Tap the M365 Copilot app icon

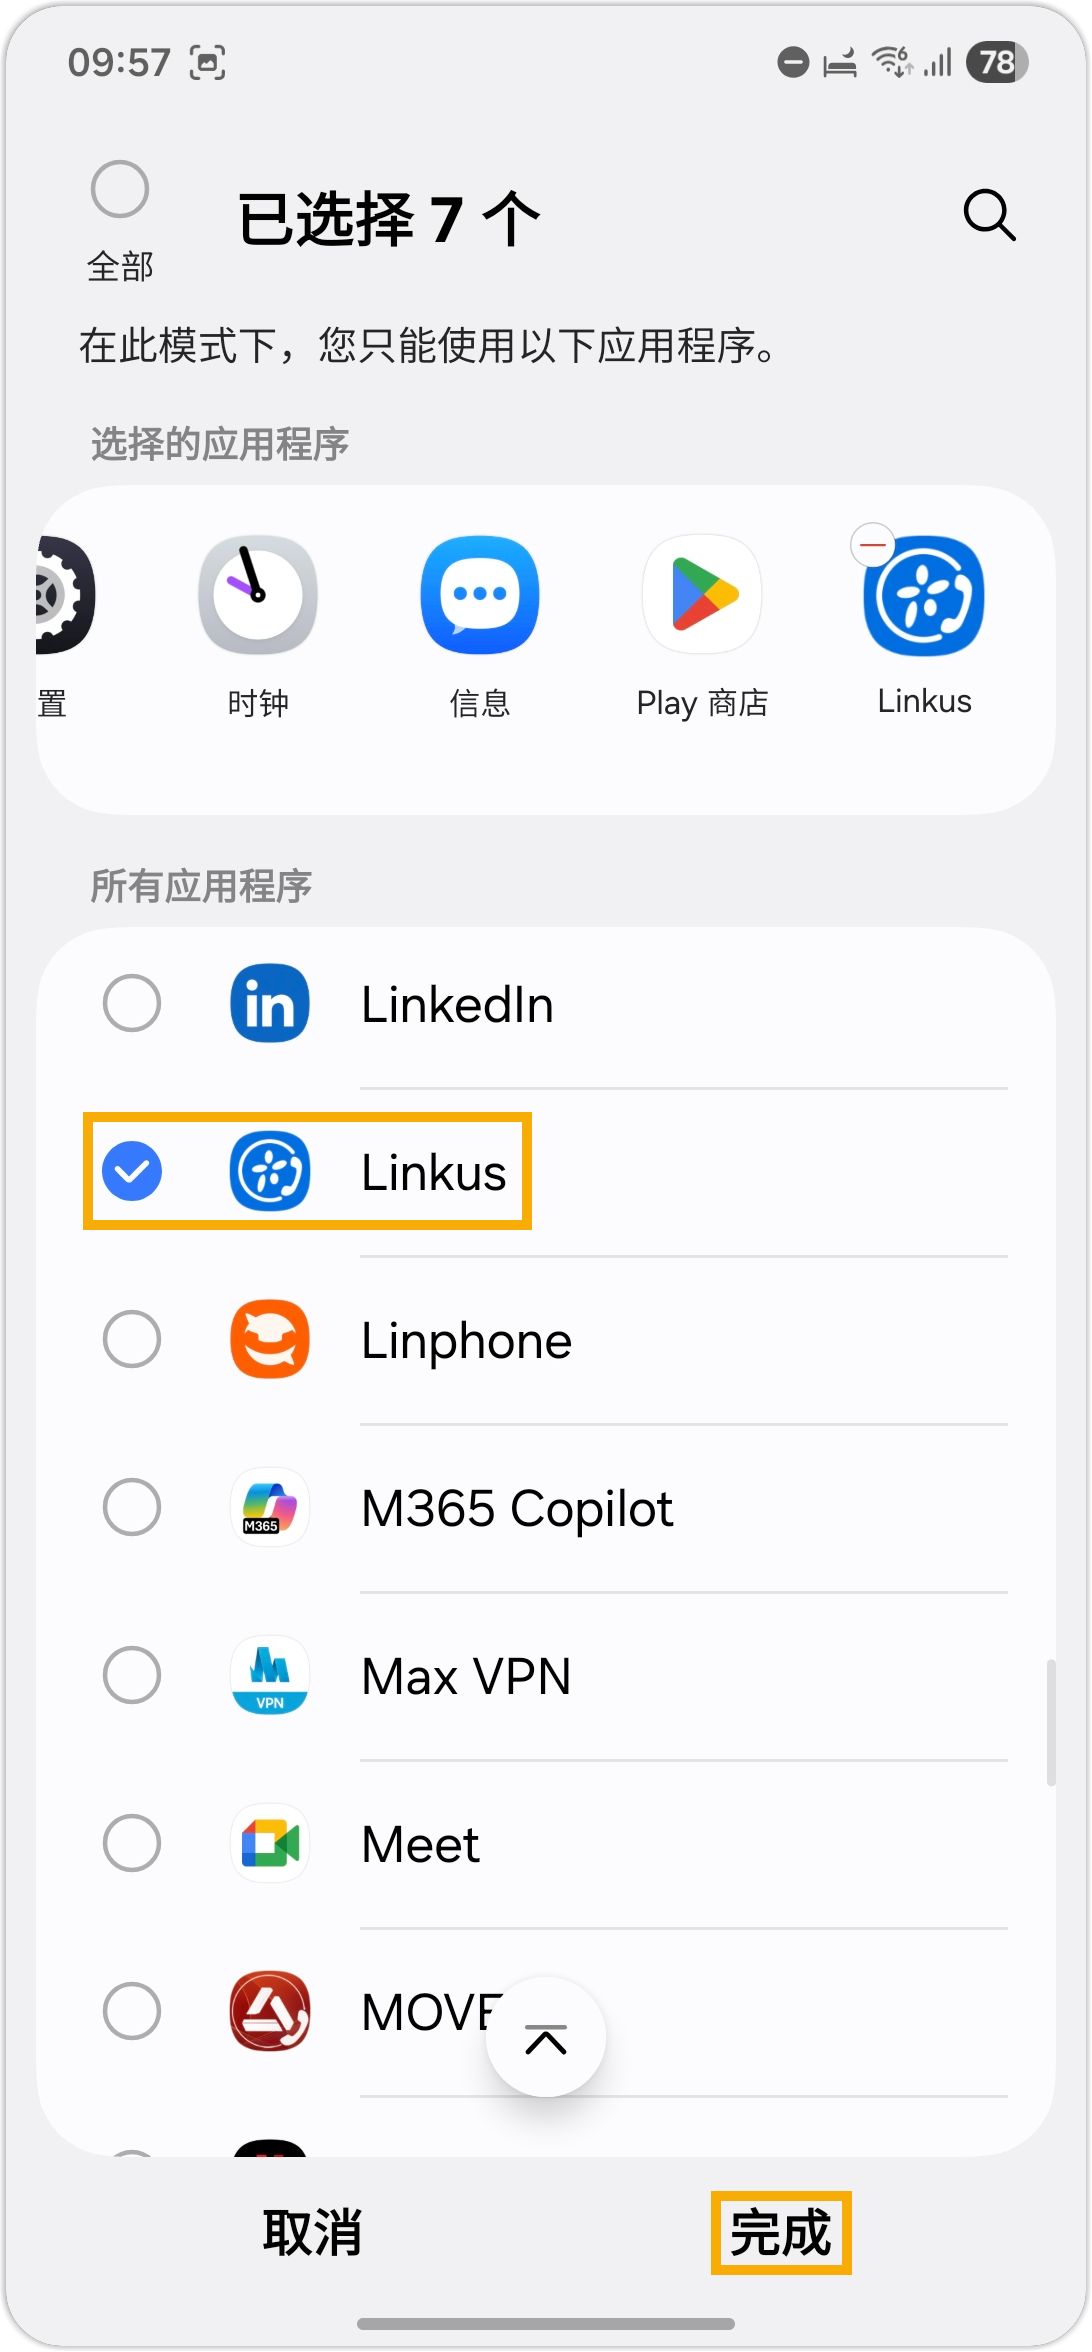tap(270, 1507)
